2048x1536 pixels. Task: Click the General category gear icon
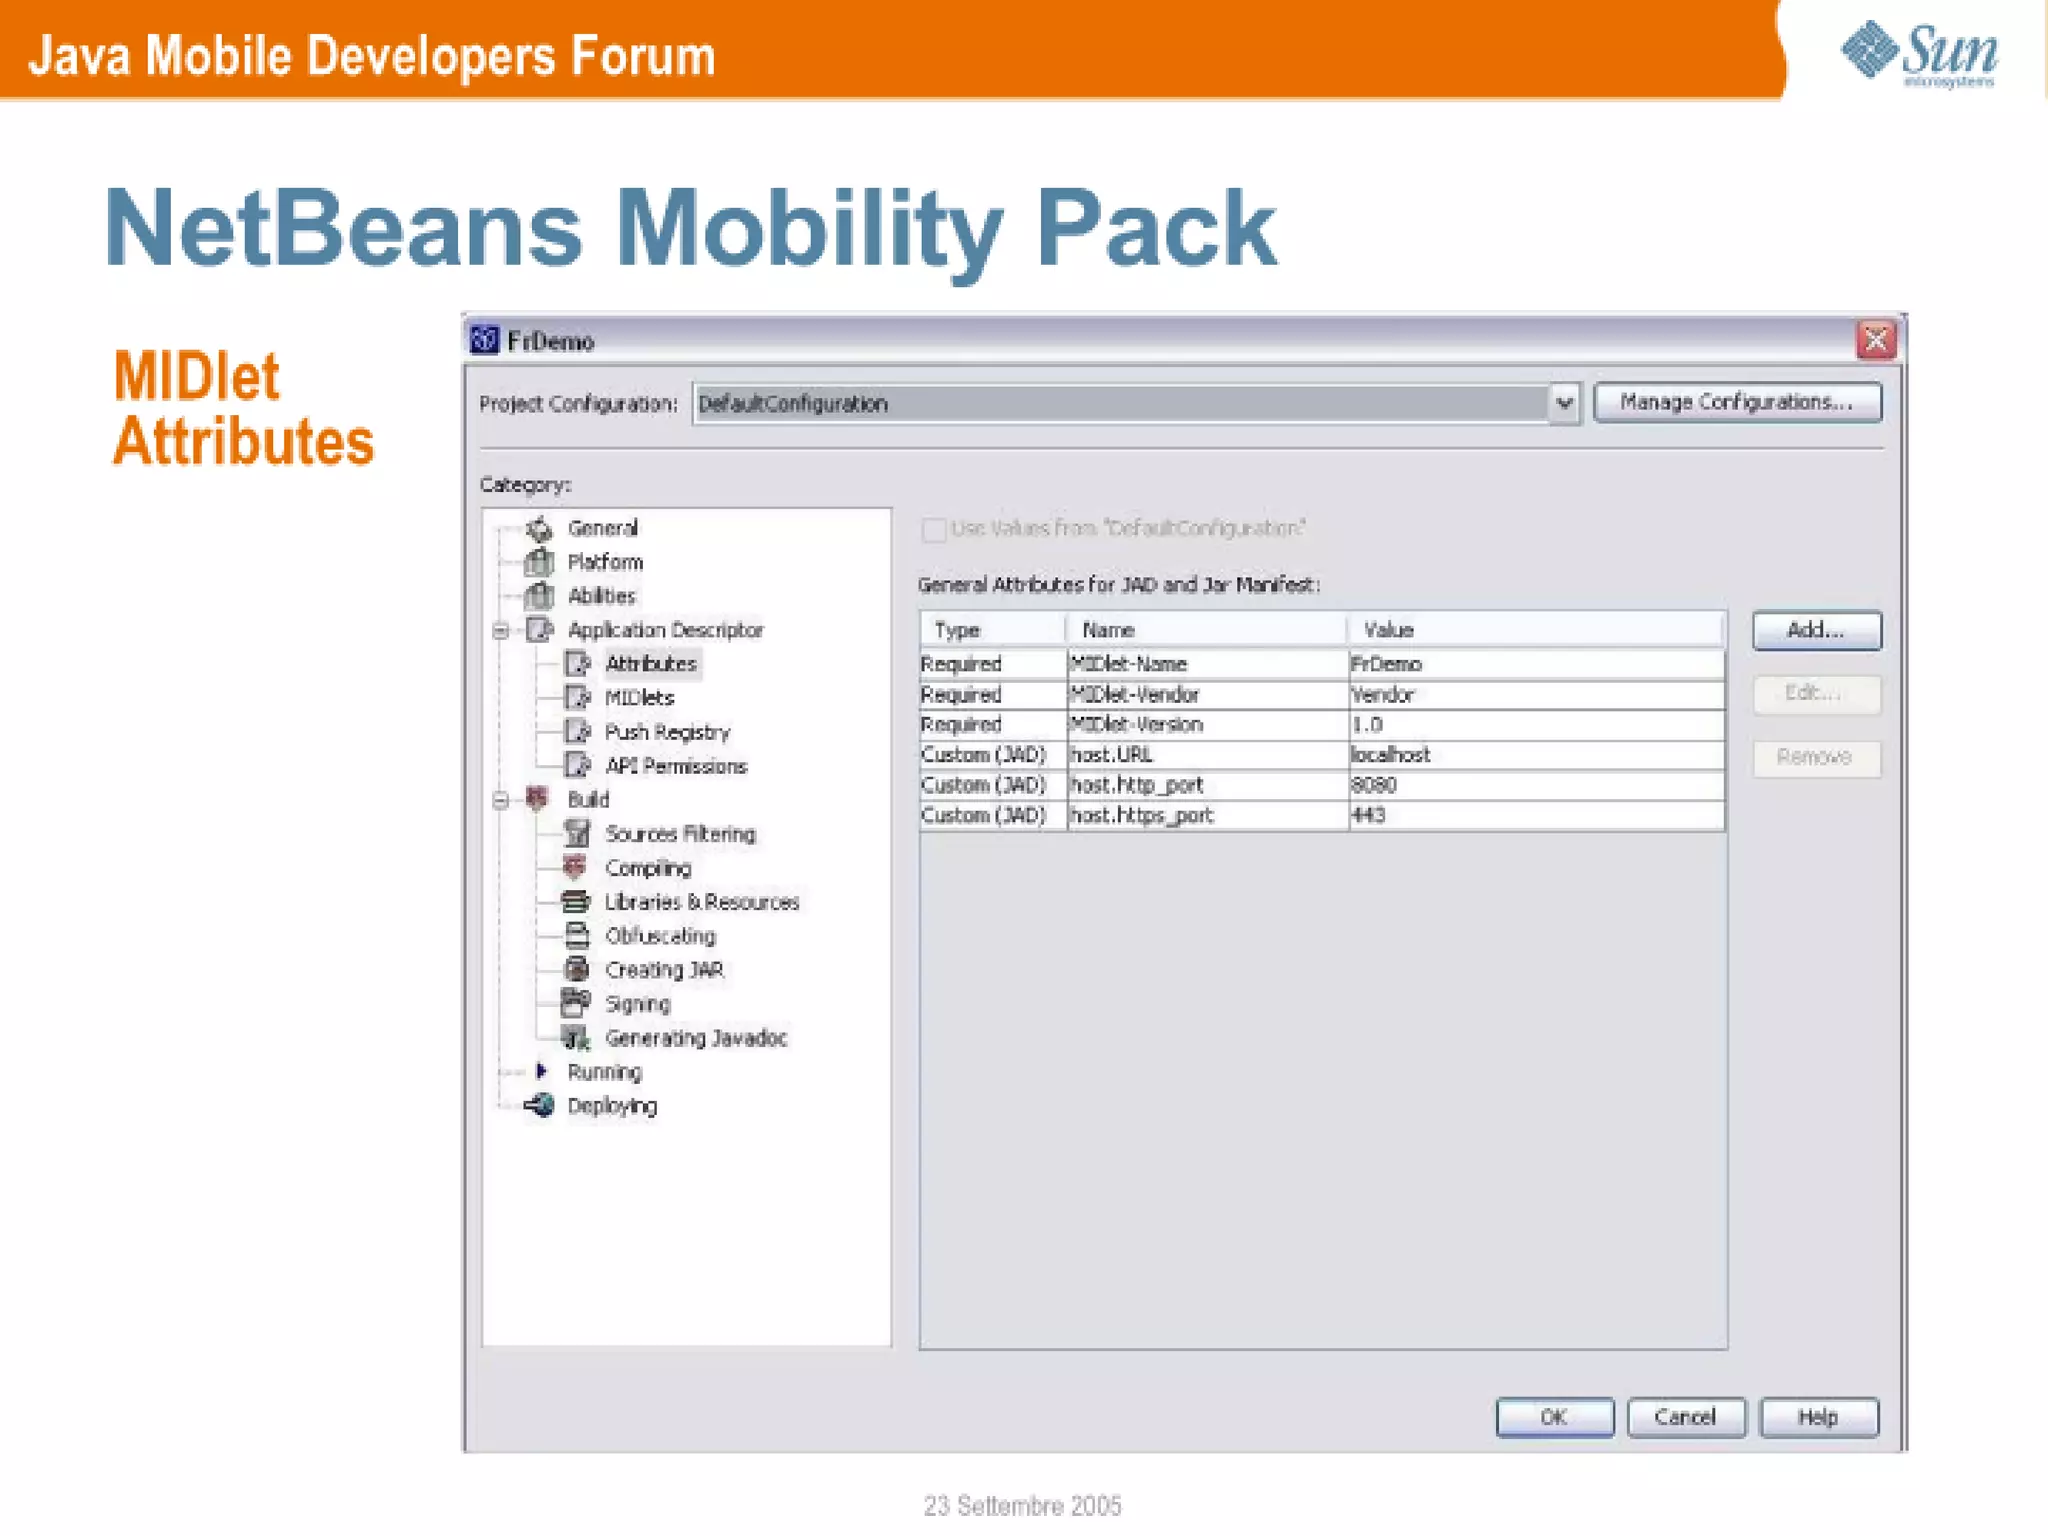(539, 528)
